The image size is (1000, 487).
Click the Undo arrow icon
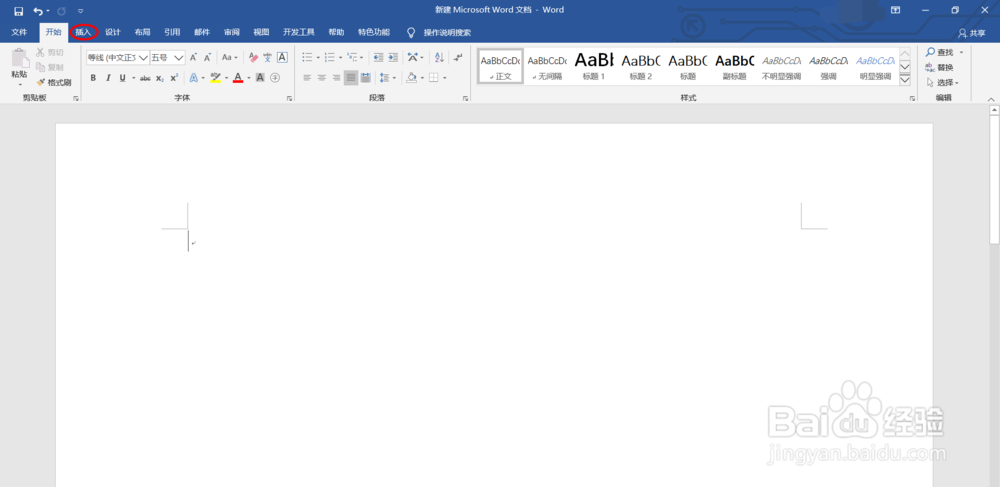pyautogui.click(x=38, y=11)
